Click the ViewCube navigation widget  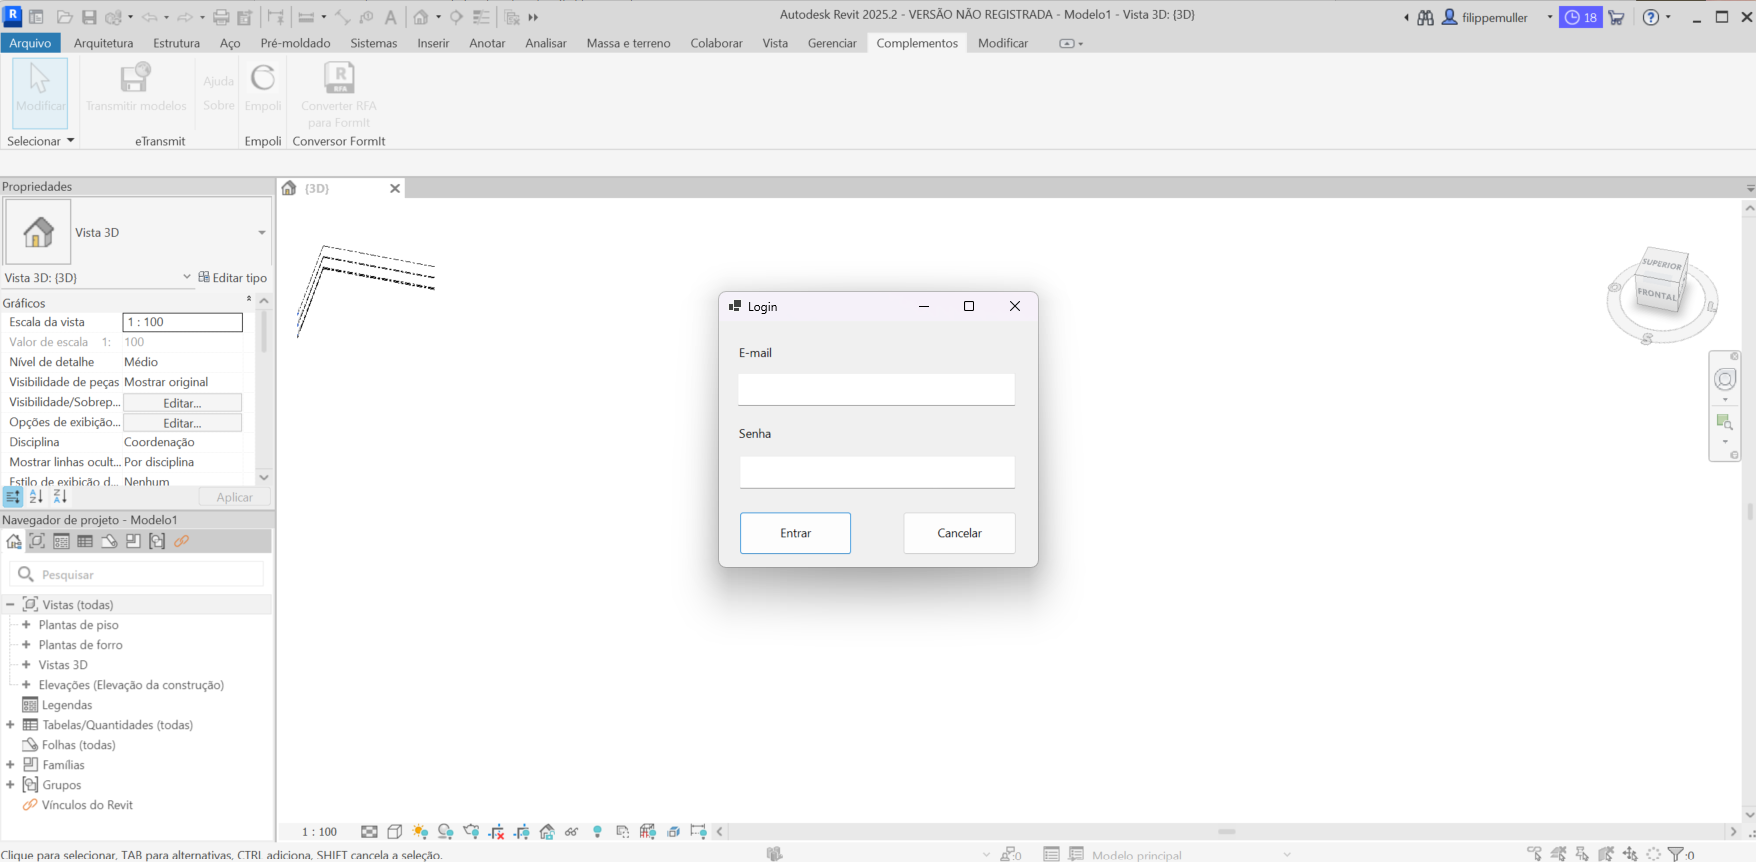point(1662,282)
